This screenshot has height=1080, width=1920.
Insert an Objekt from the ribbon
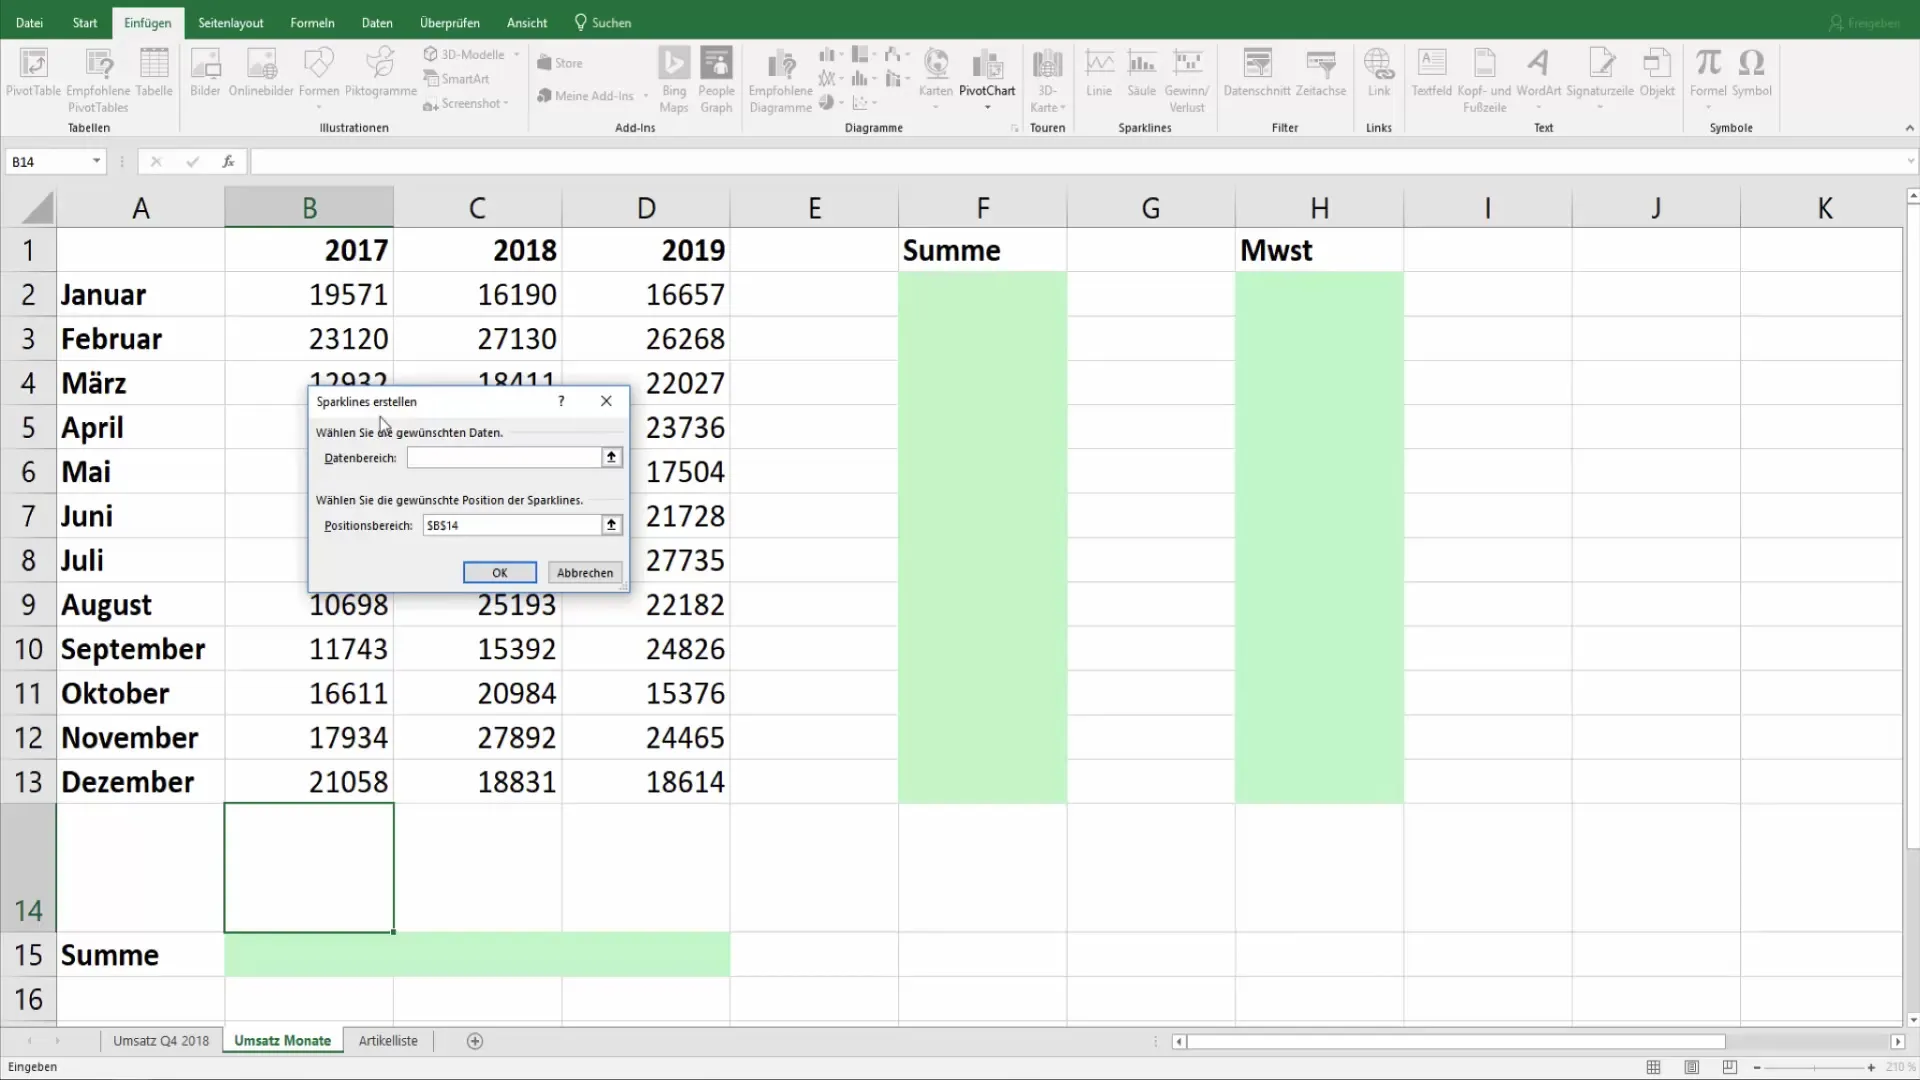click(1657, 73)
